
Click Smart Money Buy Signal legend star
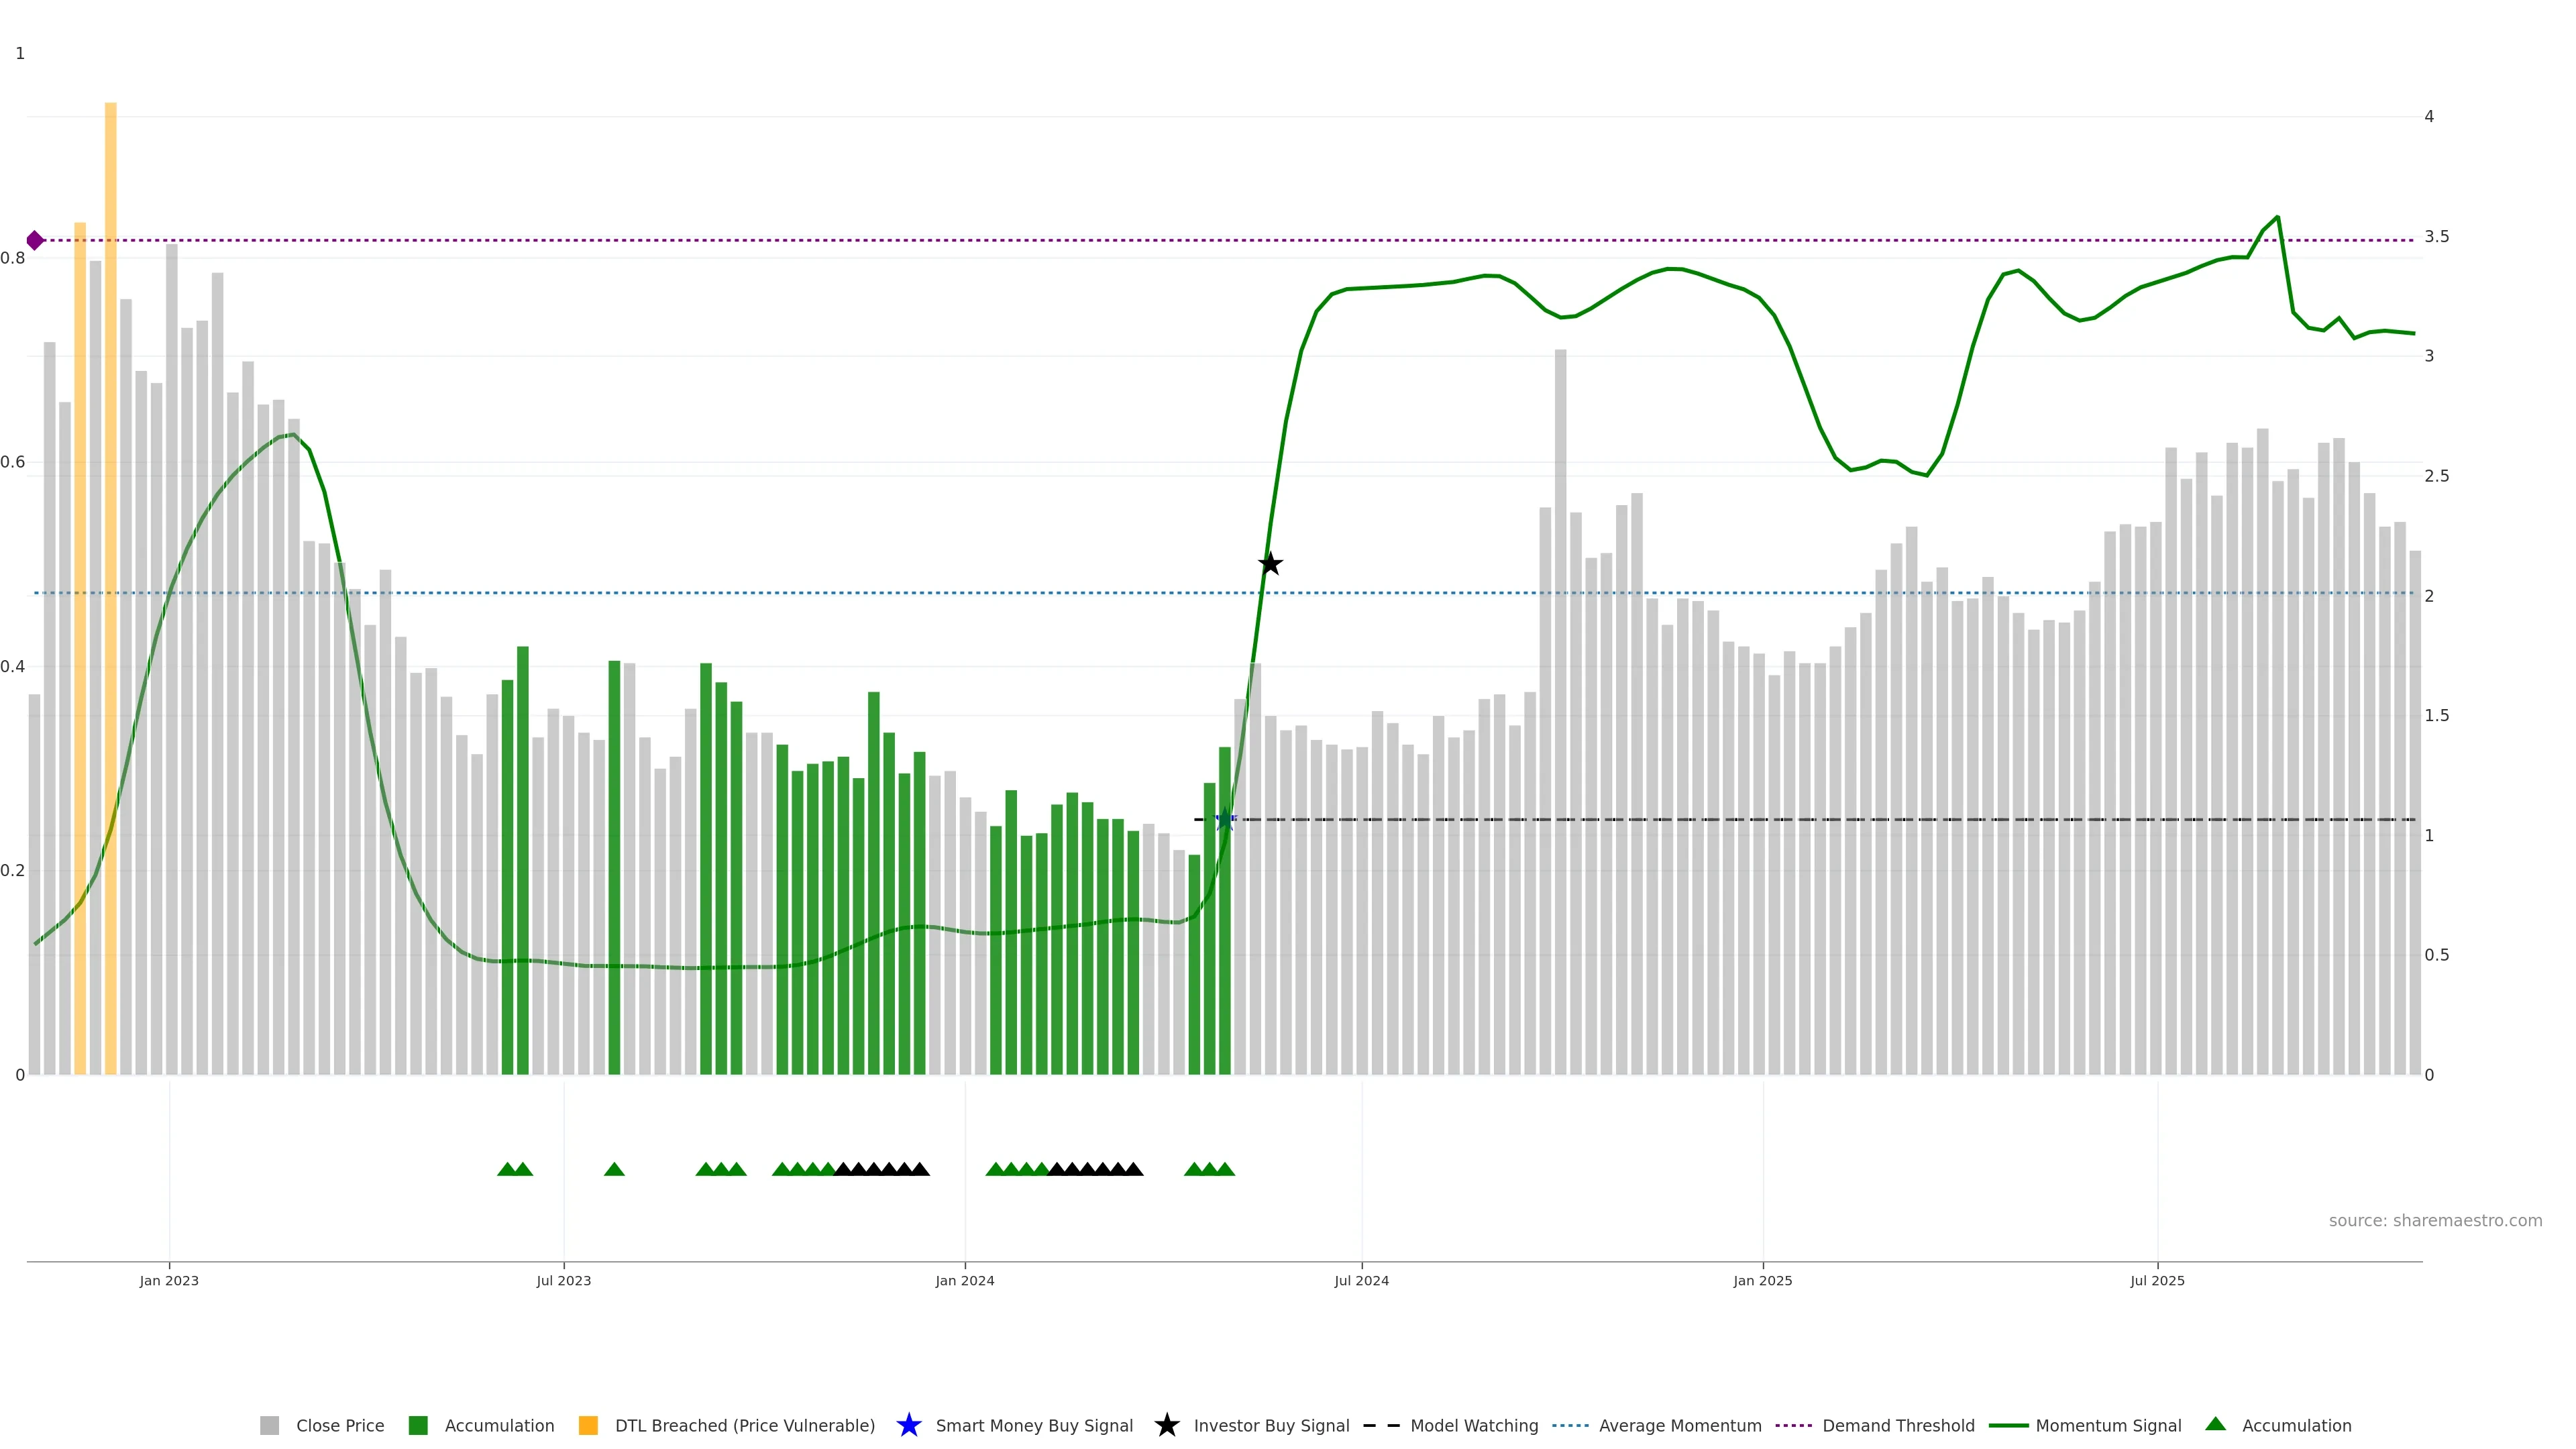coord(909,1425)
